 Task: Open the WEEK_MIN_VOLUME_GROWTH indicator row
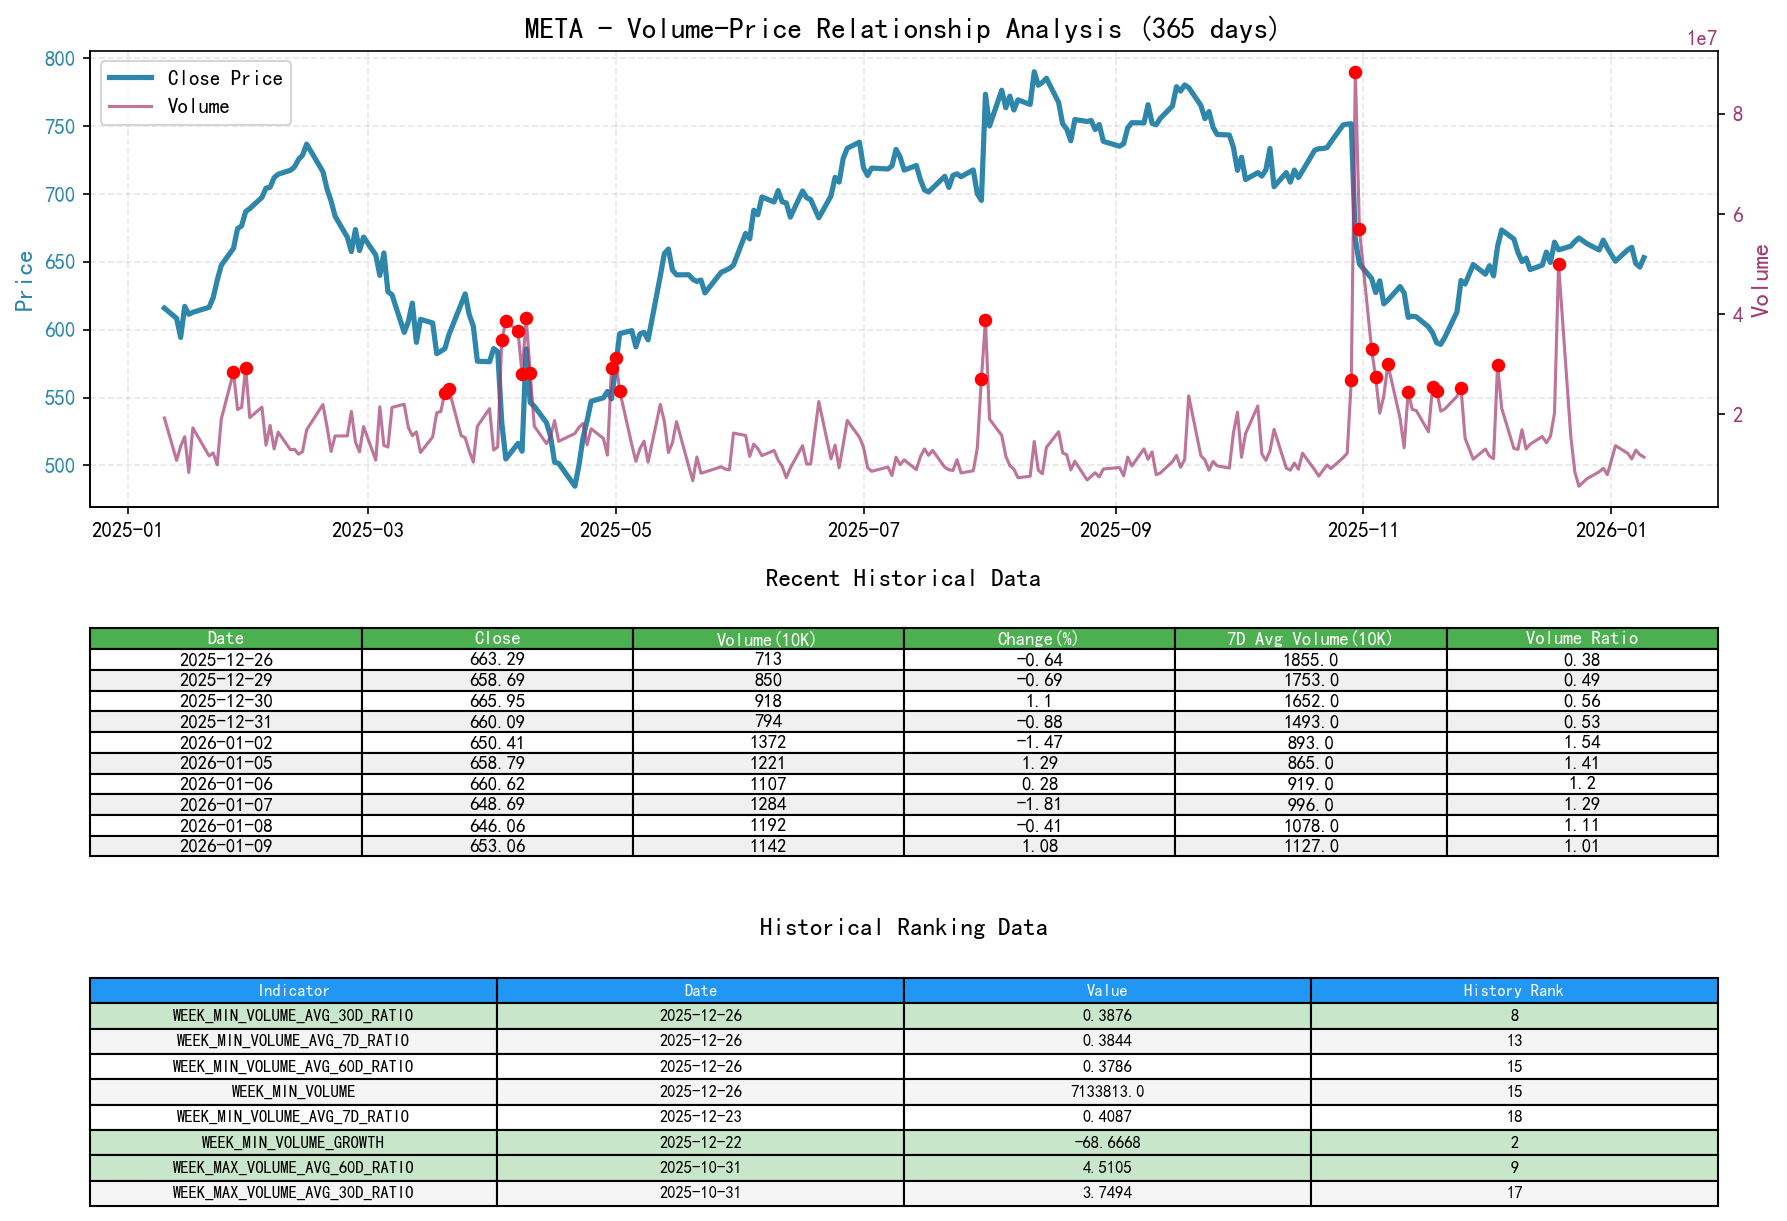coord(293,1141)
